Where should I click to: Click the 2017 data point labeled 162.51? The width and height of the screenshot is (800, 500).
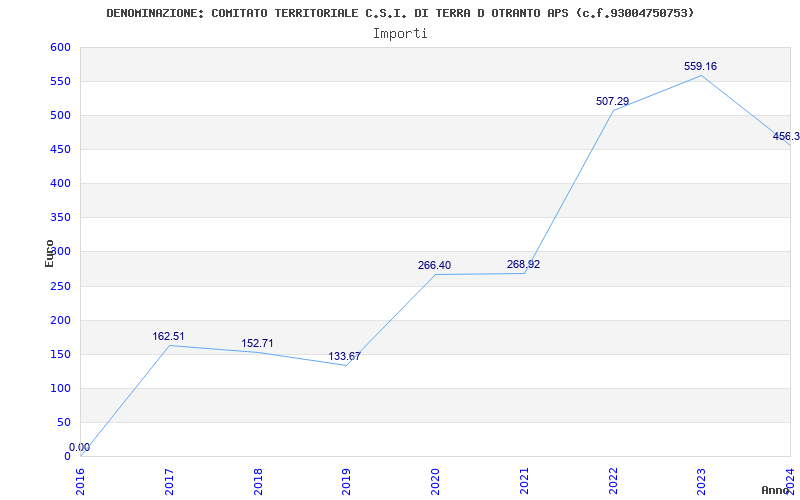pos(168,337)
